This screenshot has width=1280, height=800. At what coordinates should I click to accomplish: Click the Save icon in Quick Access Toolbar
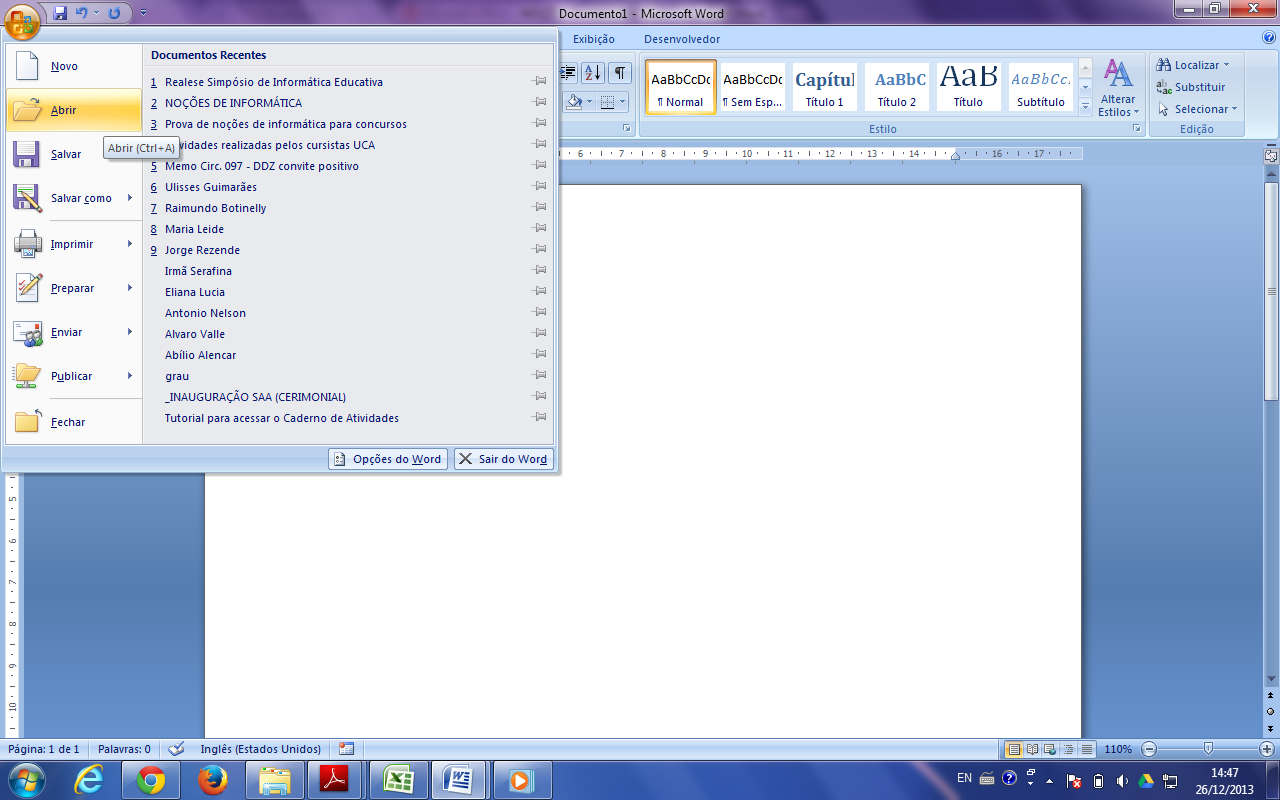60,13
